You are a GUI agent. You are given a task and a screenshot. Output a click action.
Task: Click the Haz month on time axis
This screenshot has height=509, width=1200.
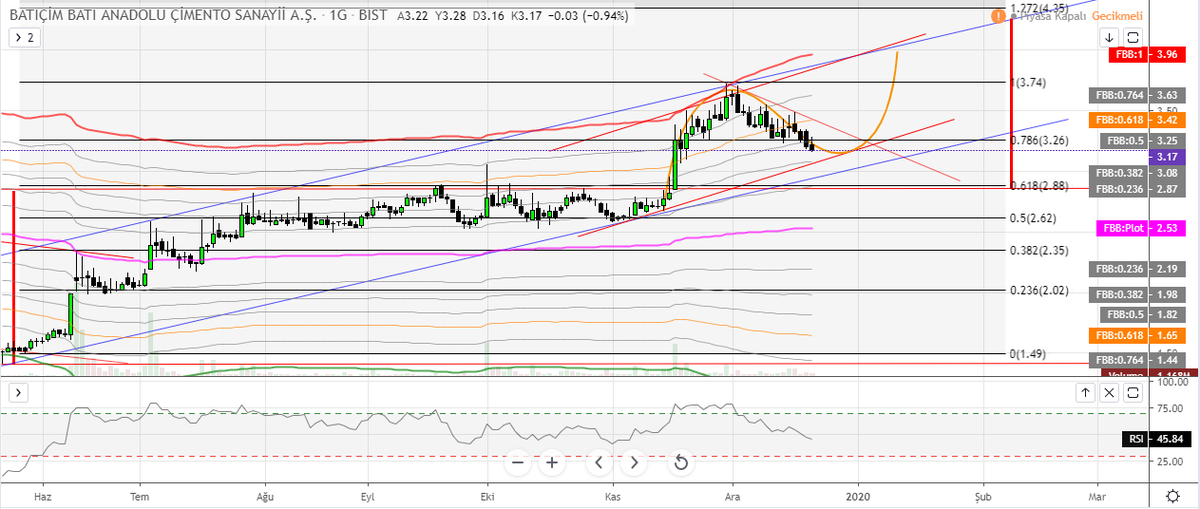pos(42,495)
